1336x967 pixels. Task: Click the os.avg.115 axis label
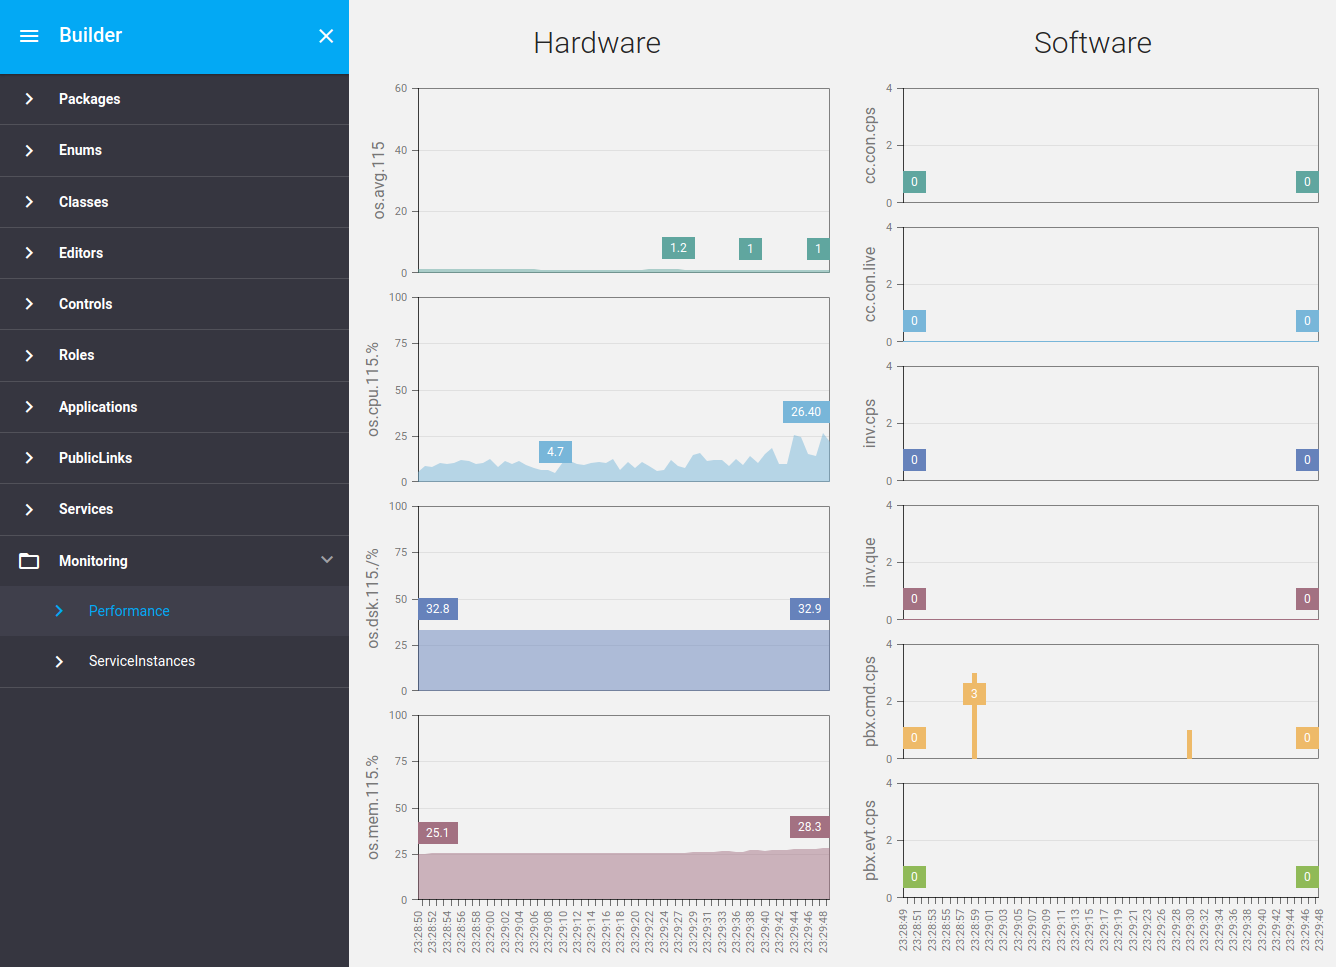[x=378, y=180]
